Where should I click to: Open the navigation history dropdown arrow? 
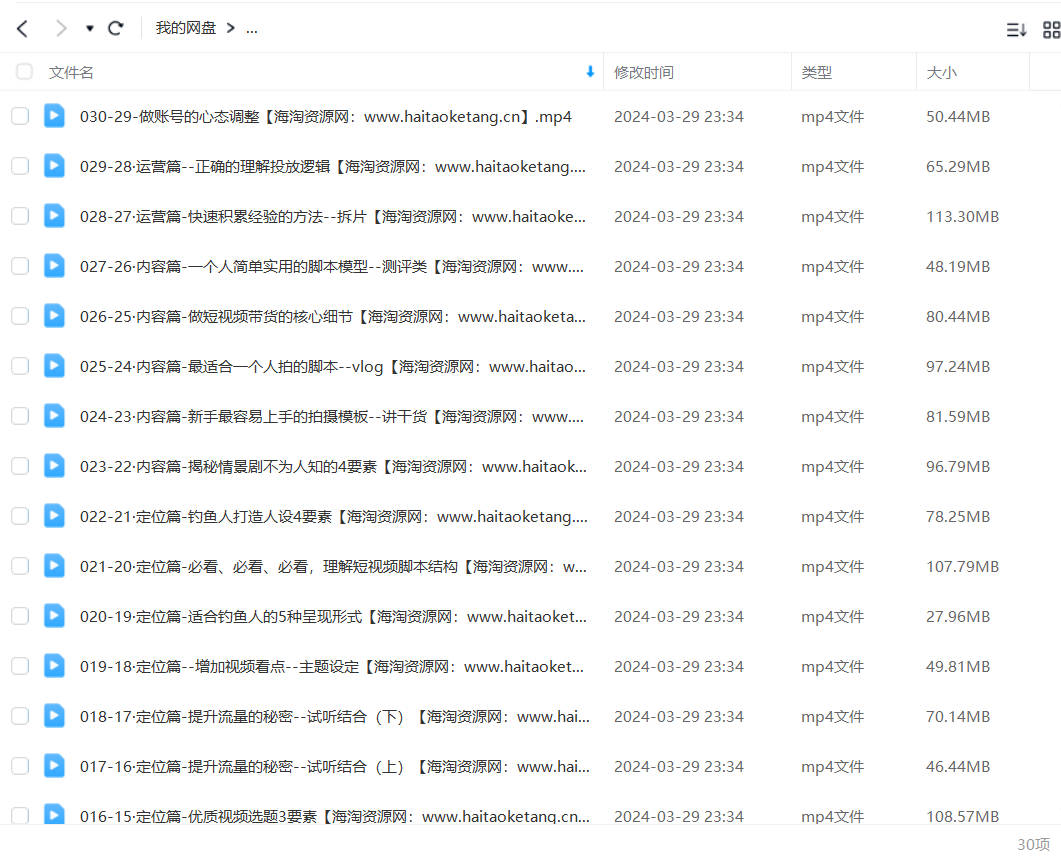coord(89,28)
